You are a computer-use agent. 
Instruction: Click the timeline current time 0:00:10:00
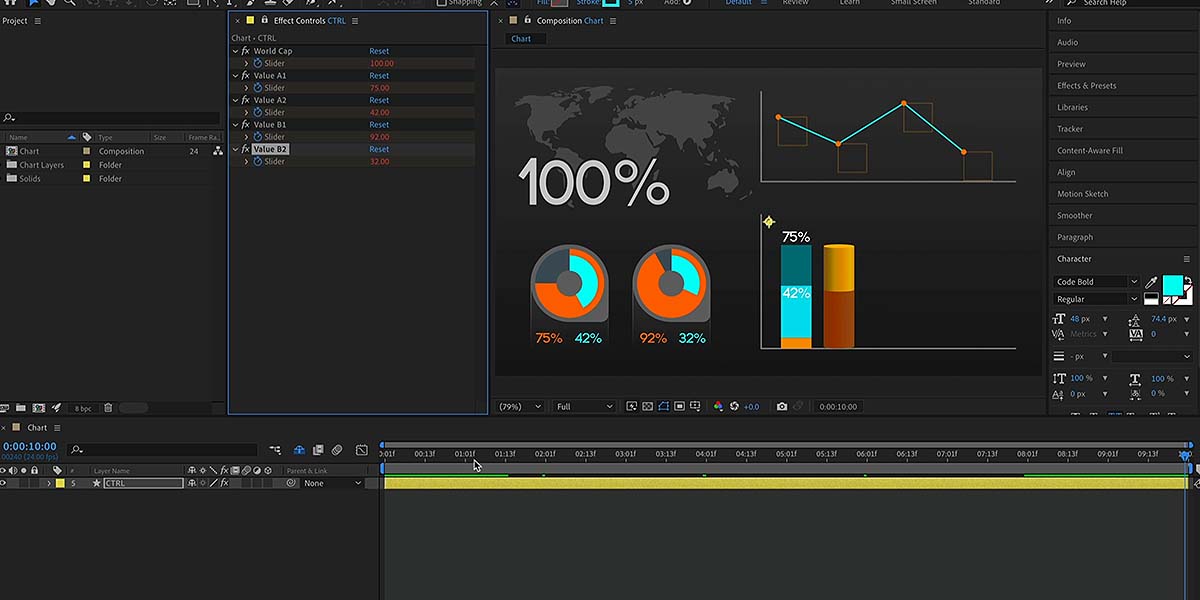pos(30,446)
